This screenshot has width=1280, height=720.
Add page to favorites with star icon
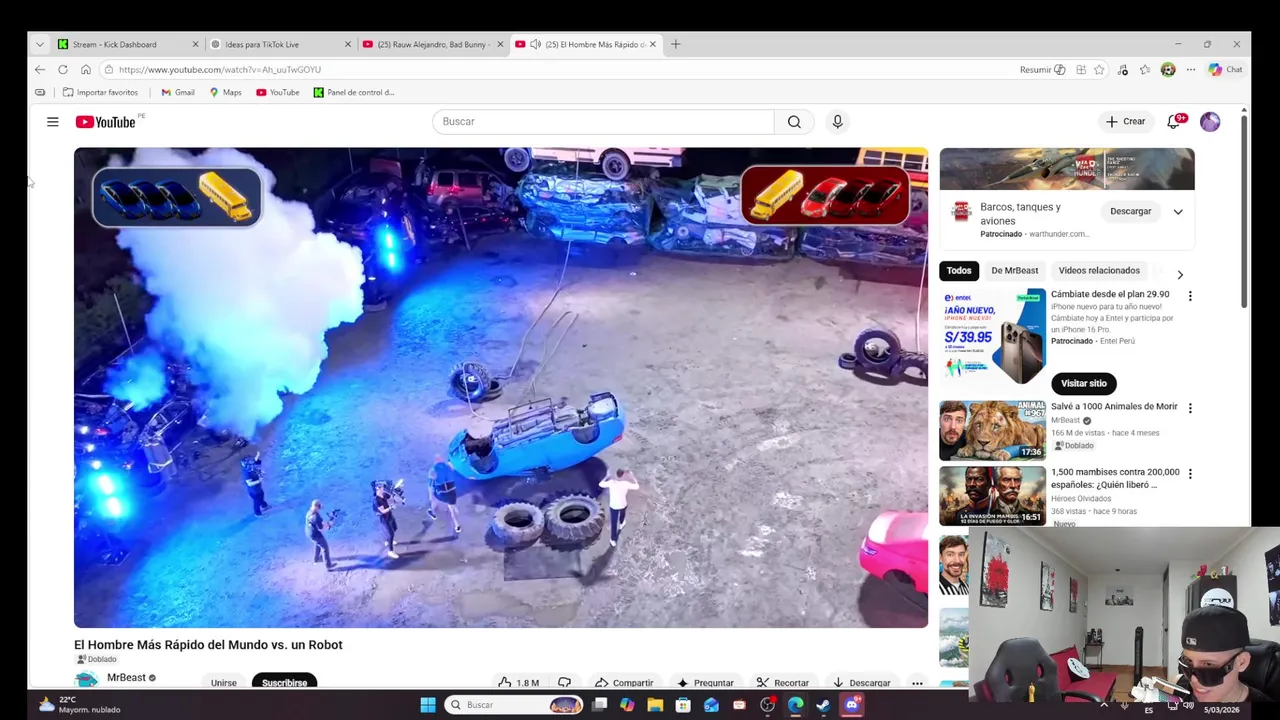pyautogui.click(x=1099, y=69)
